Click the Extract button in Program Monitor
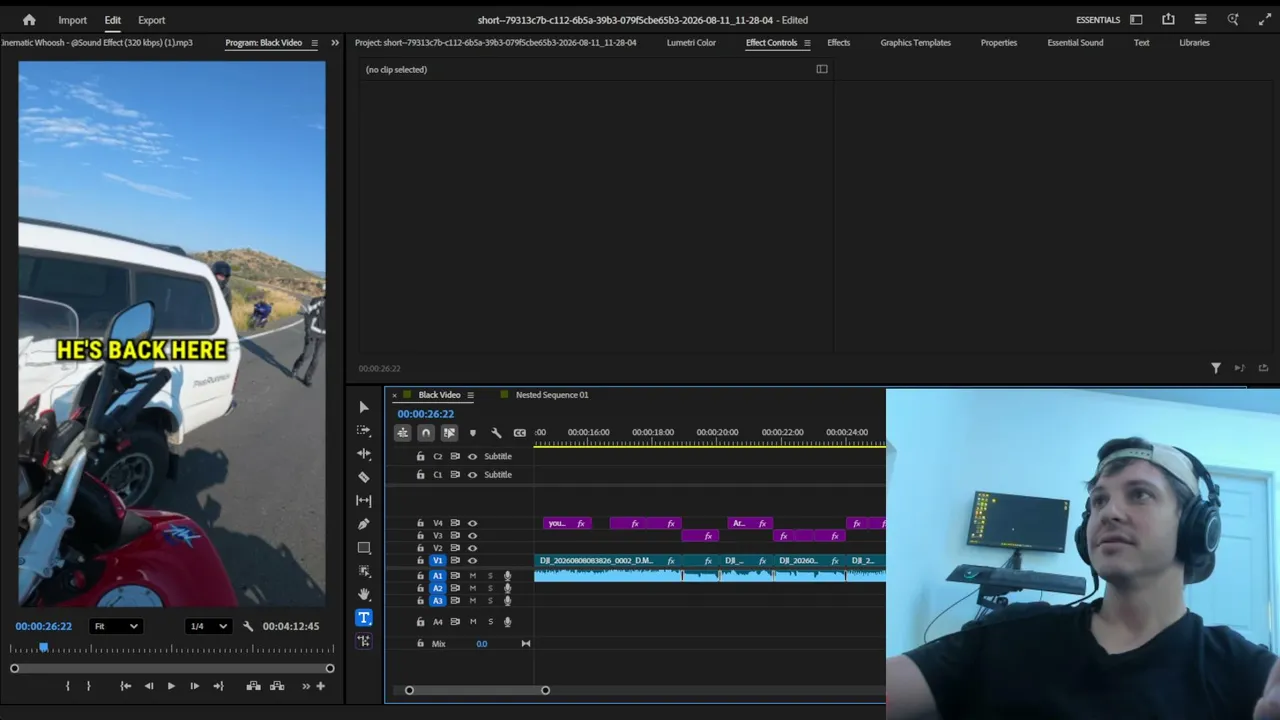 pos(277,686)
